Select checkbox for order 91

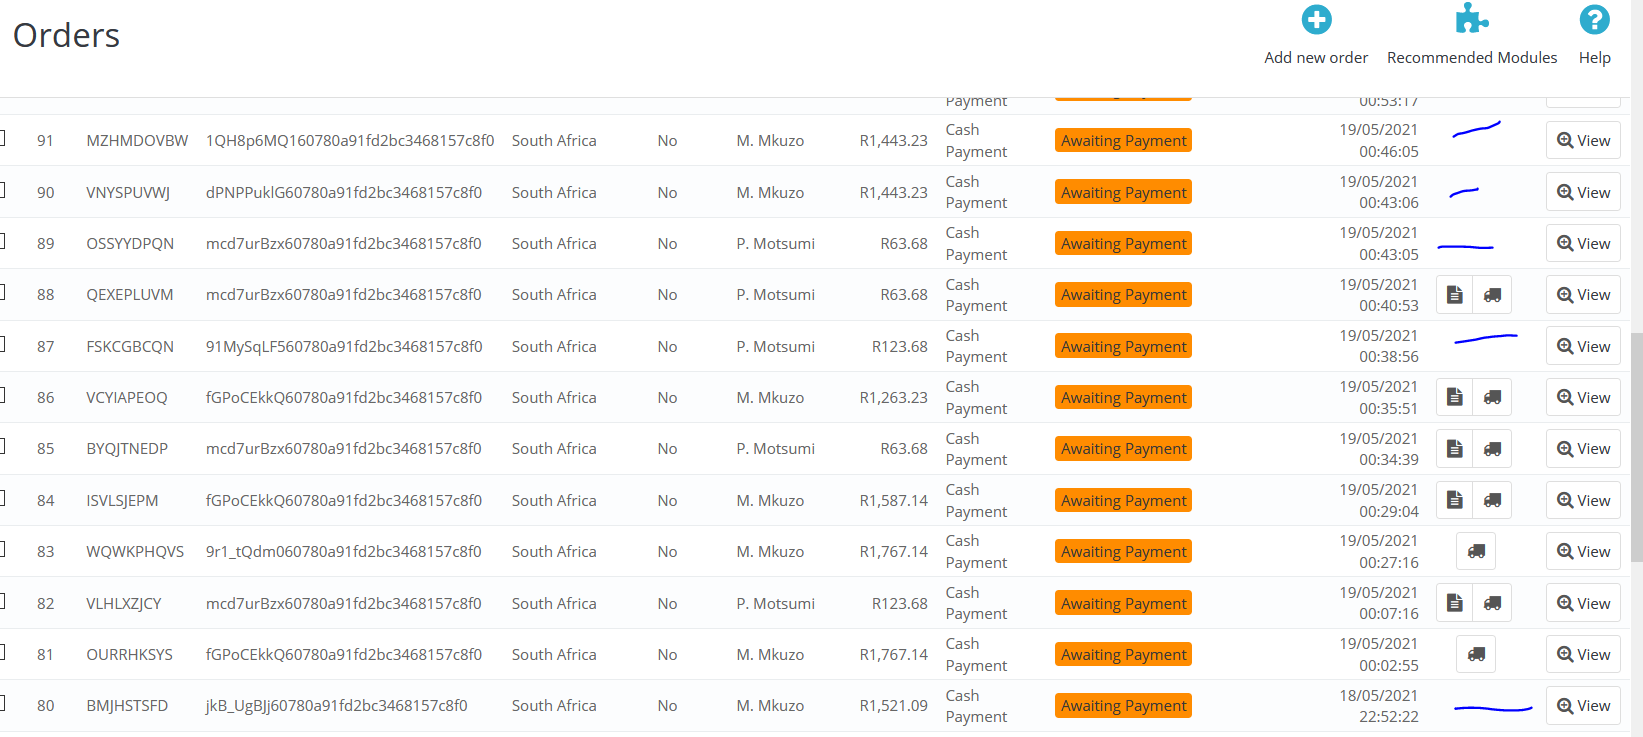[2, 138]
